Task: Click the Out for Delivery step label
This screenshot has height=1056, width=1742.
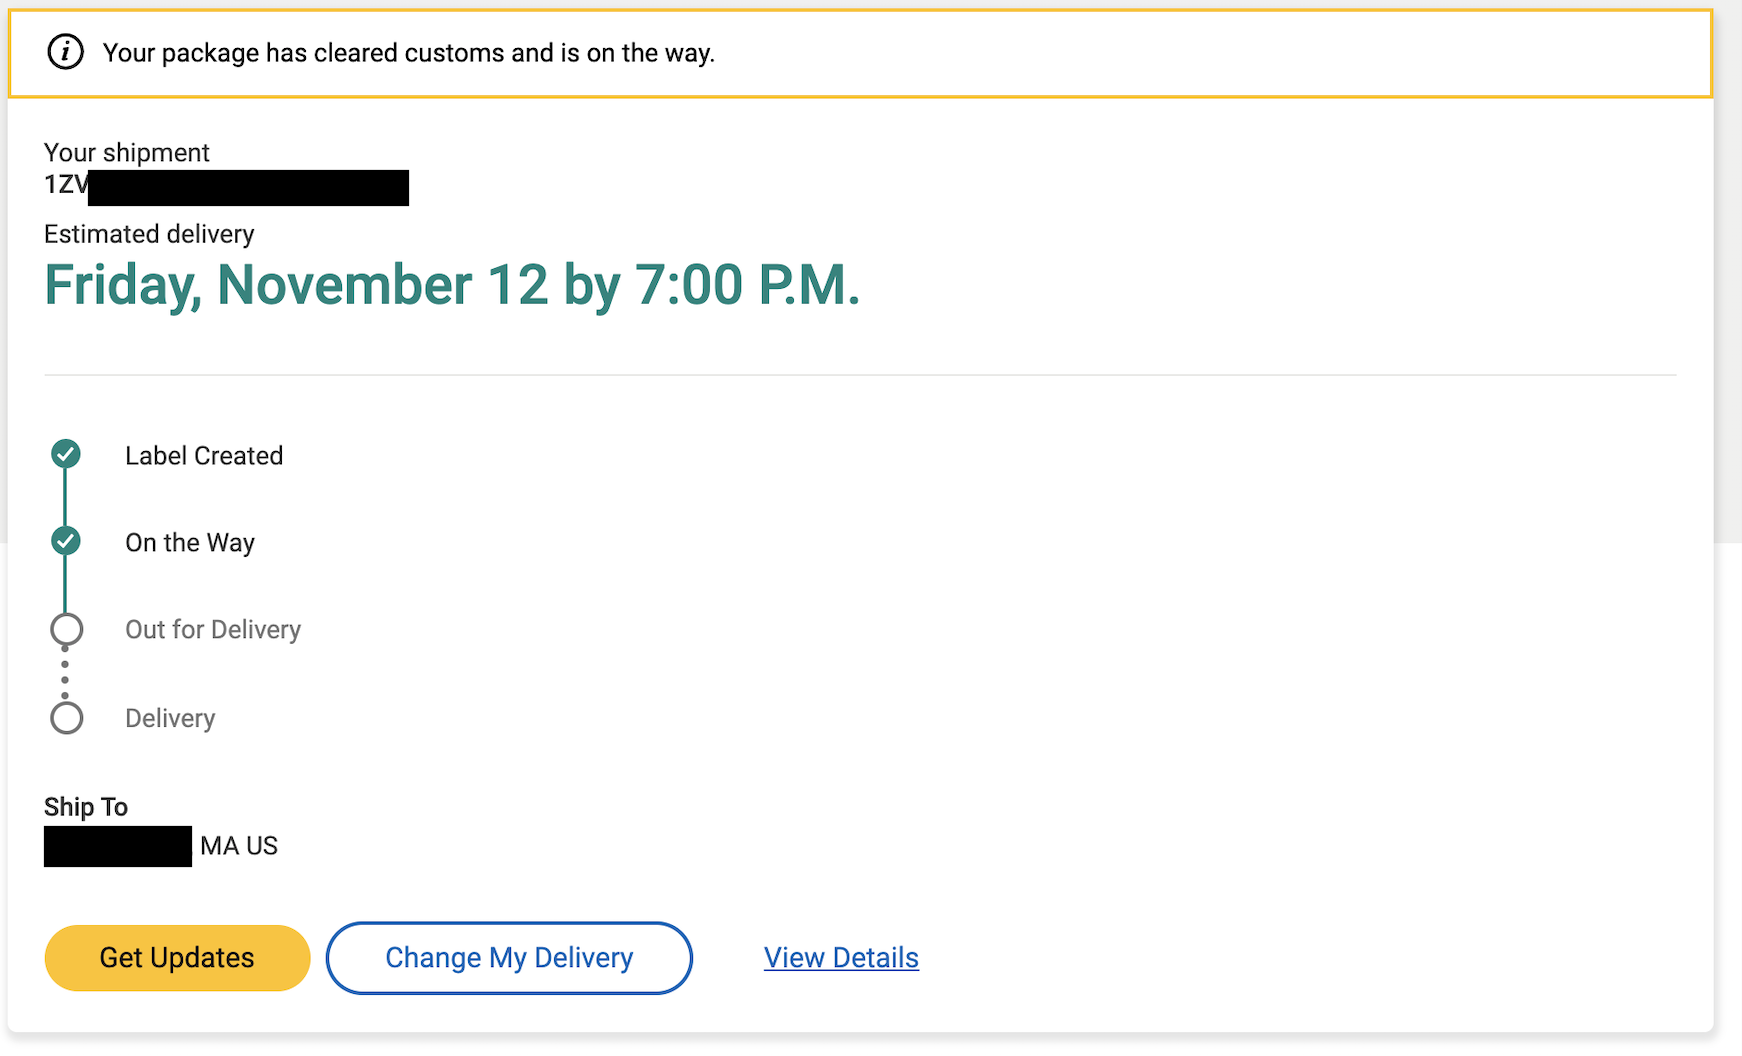Action: (x=213, y=630)
